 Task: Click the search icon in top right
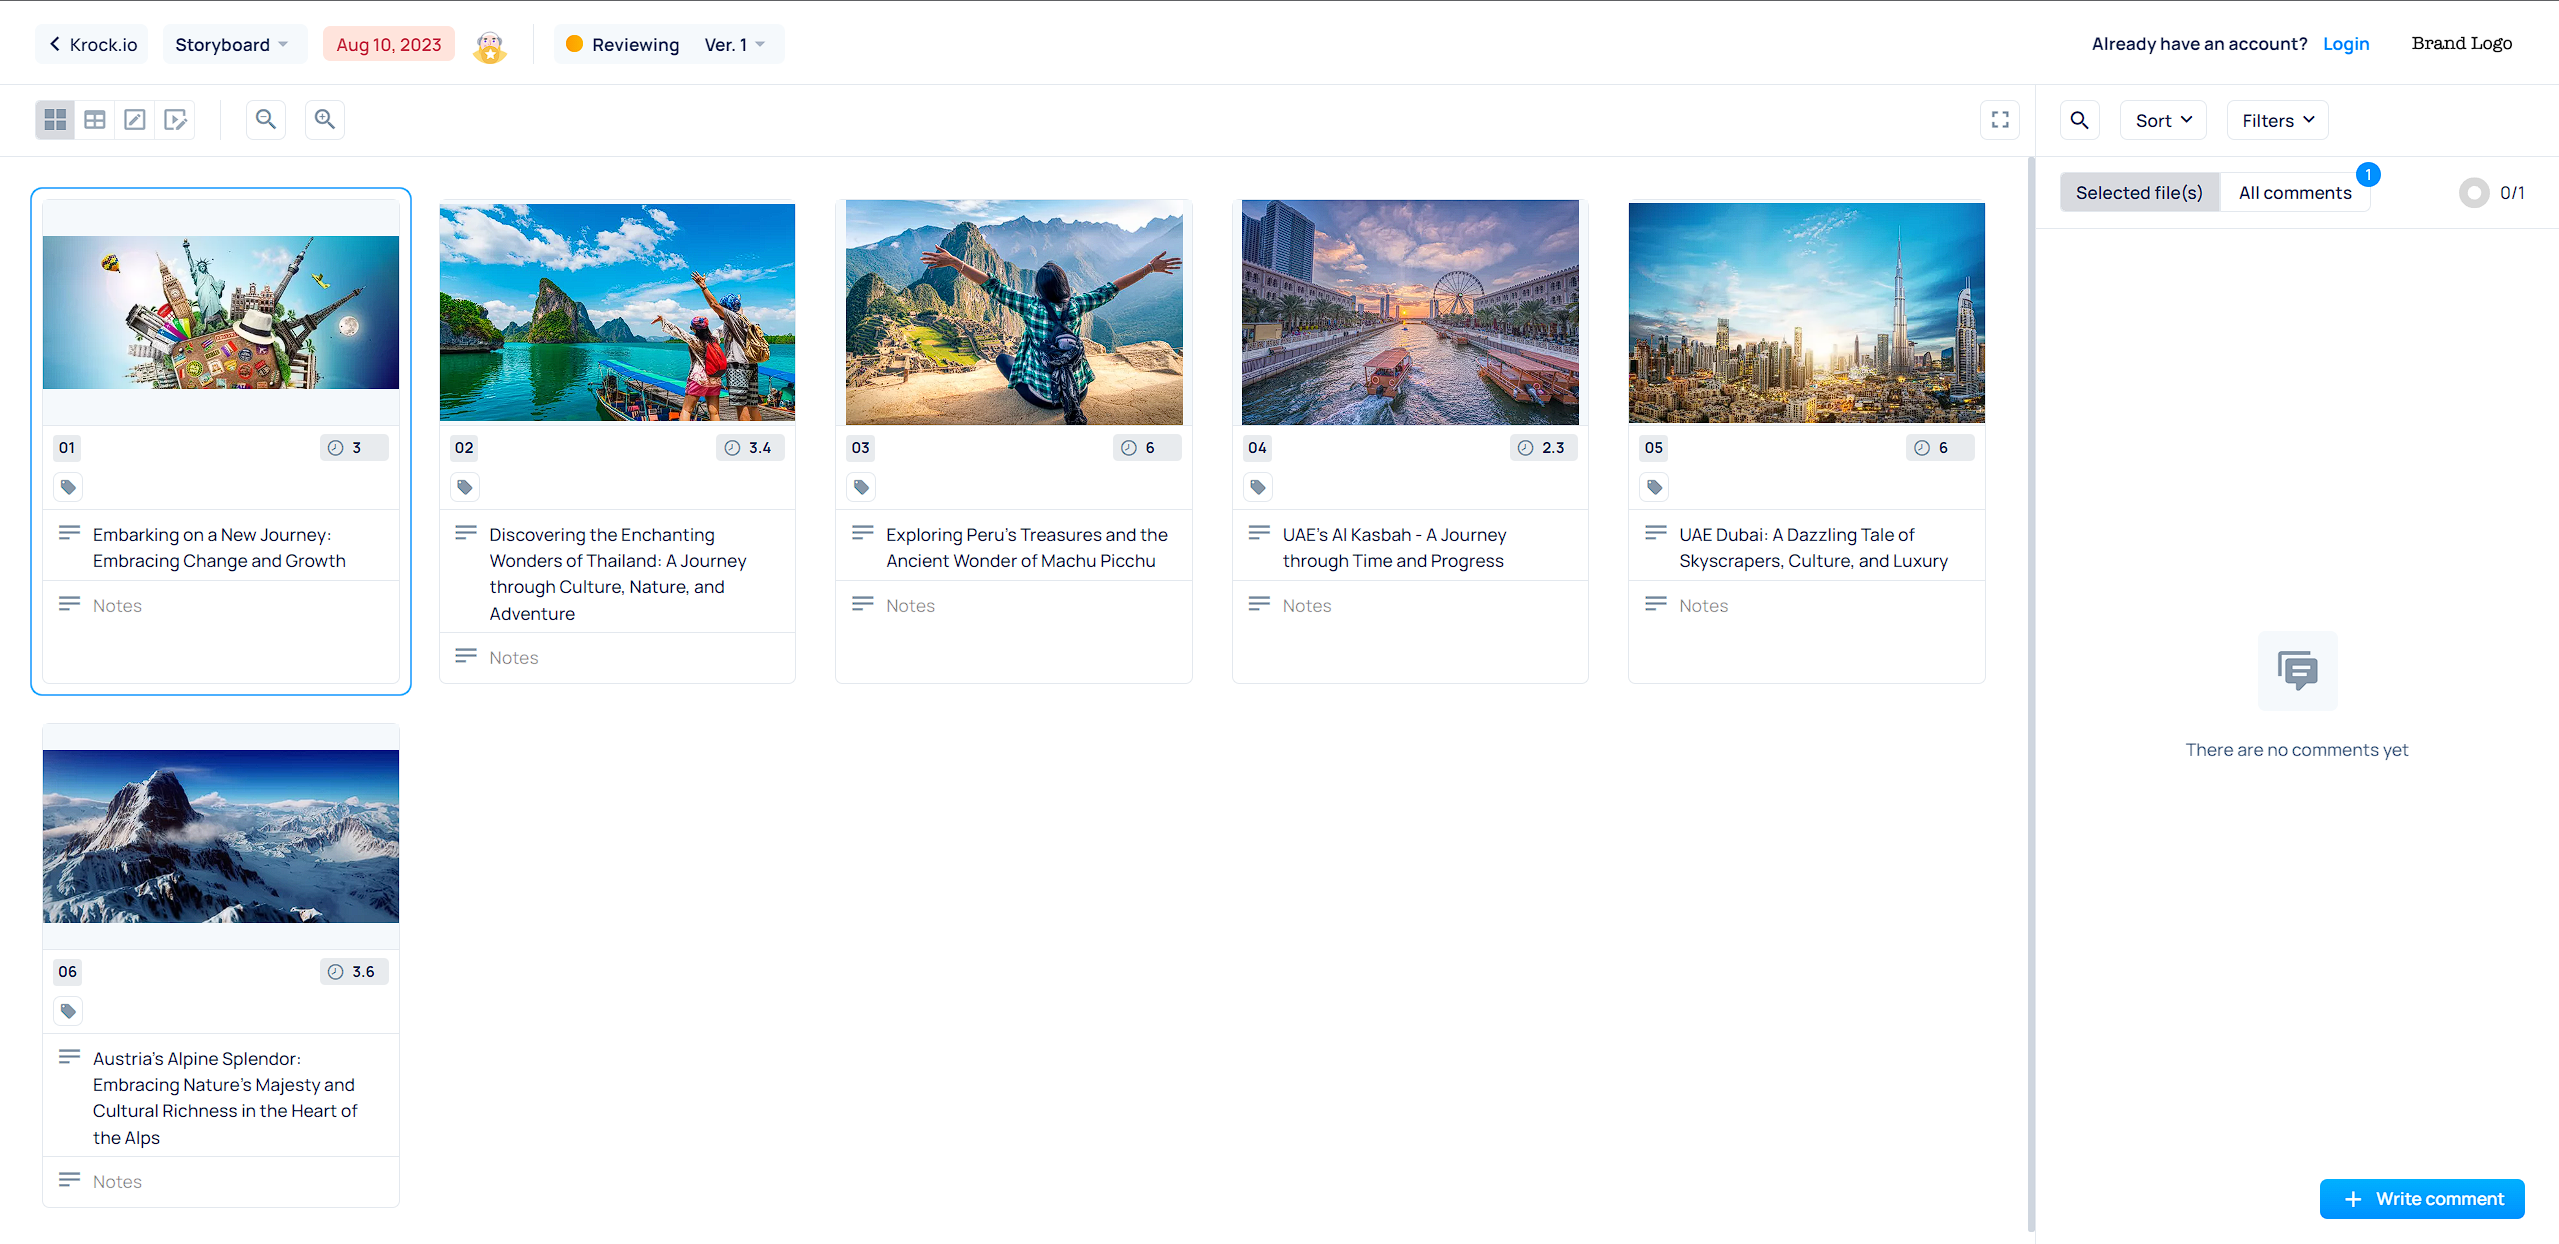[2078, 119]
